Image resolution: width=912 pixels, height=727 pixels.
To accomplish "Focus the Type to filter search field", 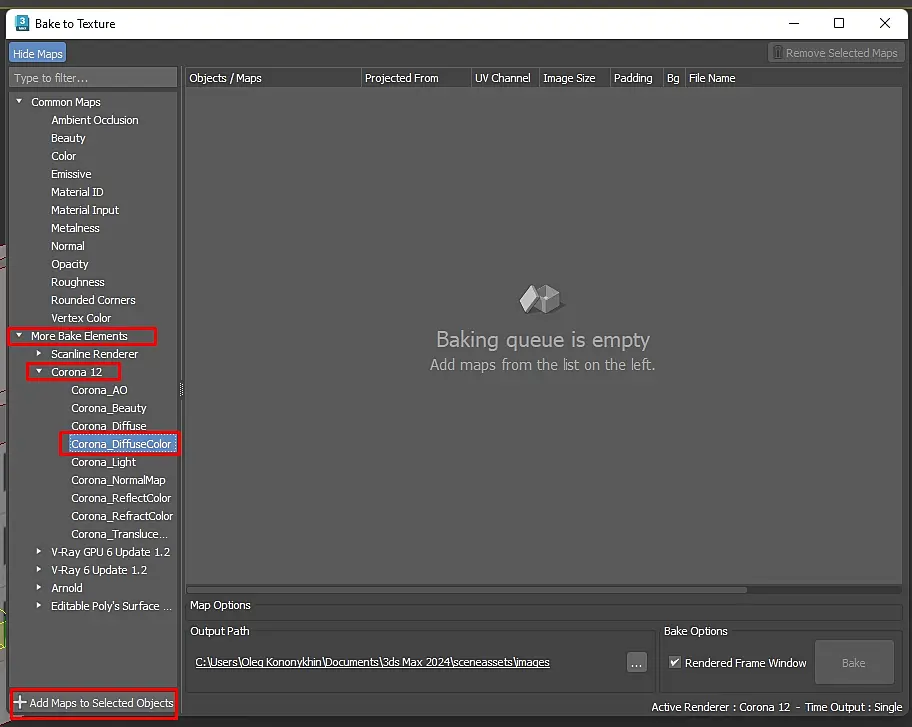I will (x=93, y=78).
